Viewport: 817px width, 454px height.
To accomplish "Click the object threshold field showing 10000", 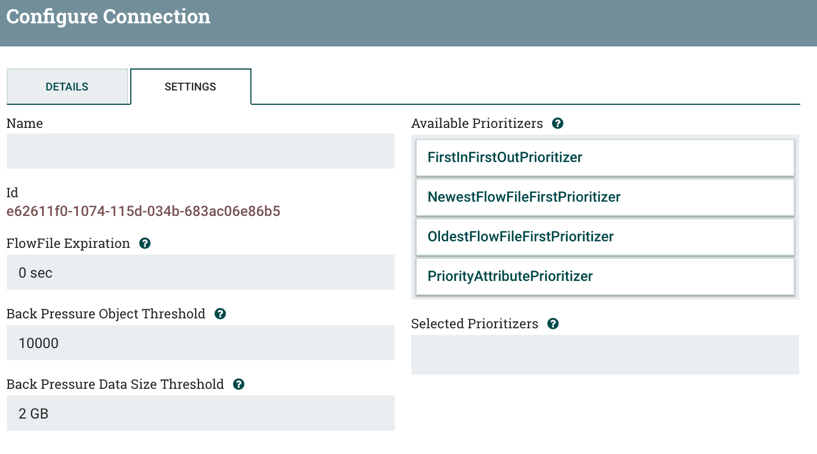I will pyautogui.click(x=200, y=343).
